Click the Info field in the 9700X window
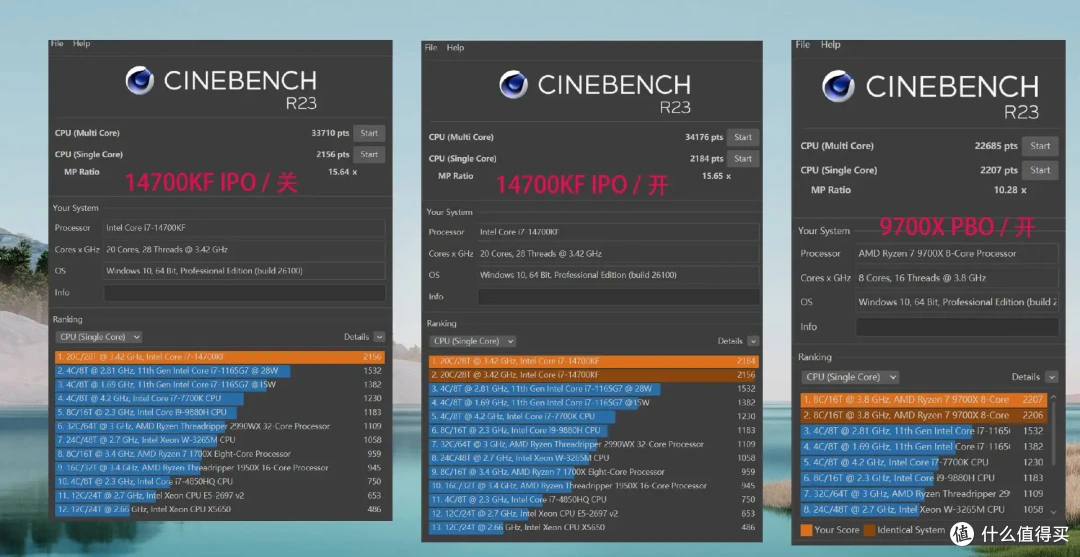1080x557 pixels. point(957,326)
